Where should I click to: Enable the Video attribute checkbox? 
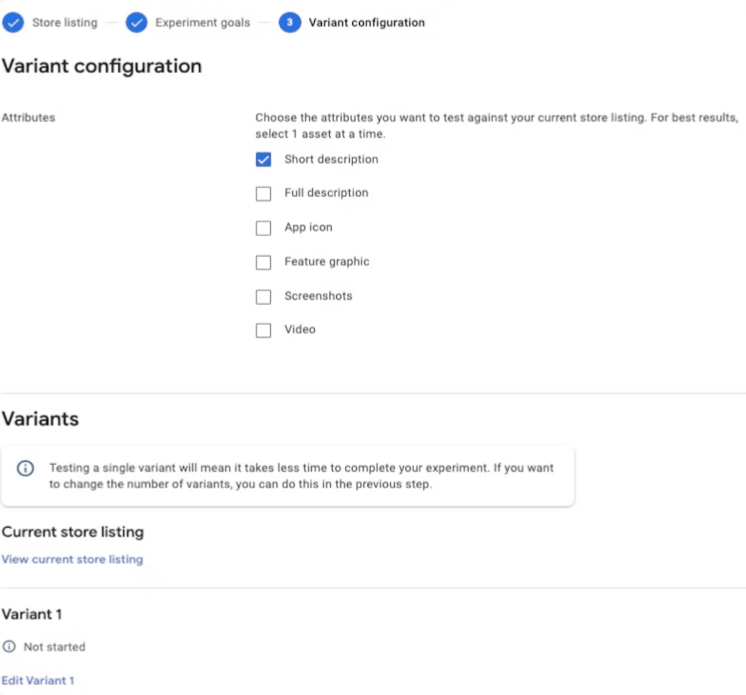pyautogui.click(x=264, y=330)
